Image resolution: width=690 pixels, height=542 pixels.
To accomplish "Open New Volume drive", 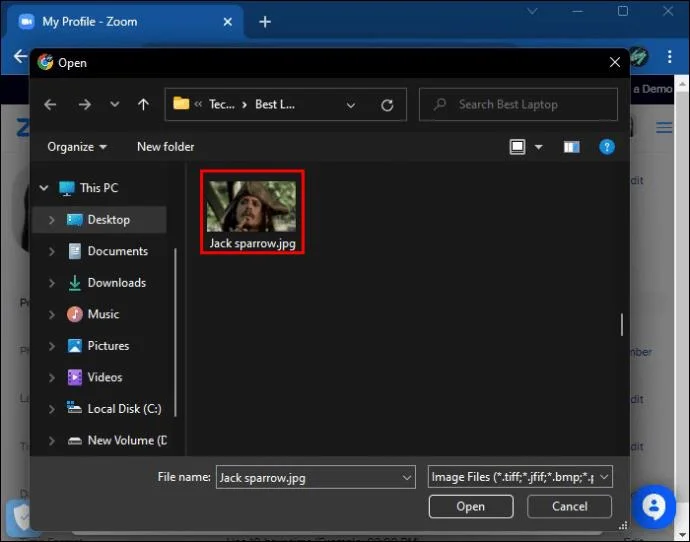I will [x=117, y=440].
